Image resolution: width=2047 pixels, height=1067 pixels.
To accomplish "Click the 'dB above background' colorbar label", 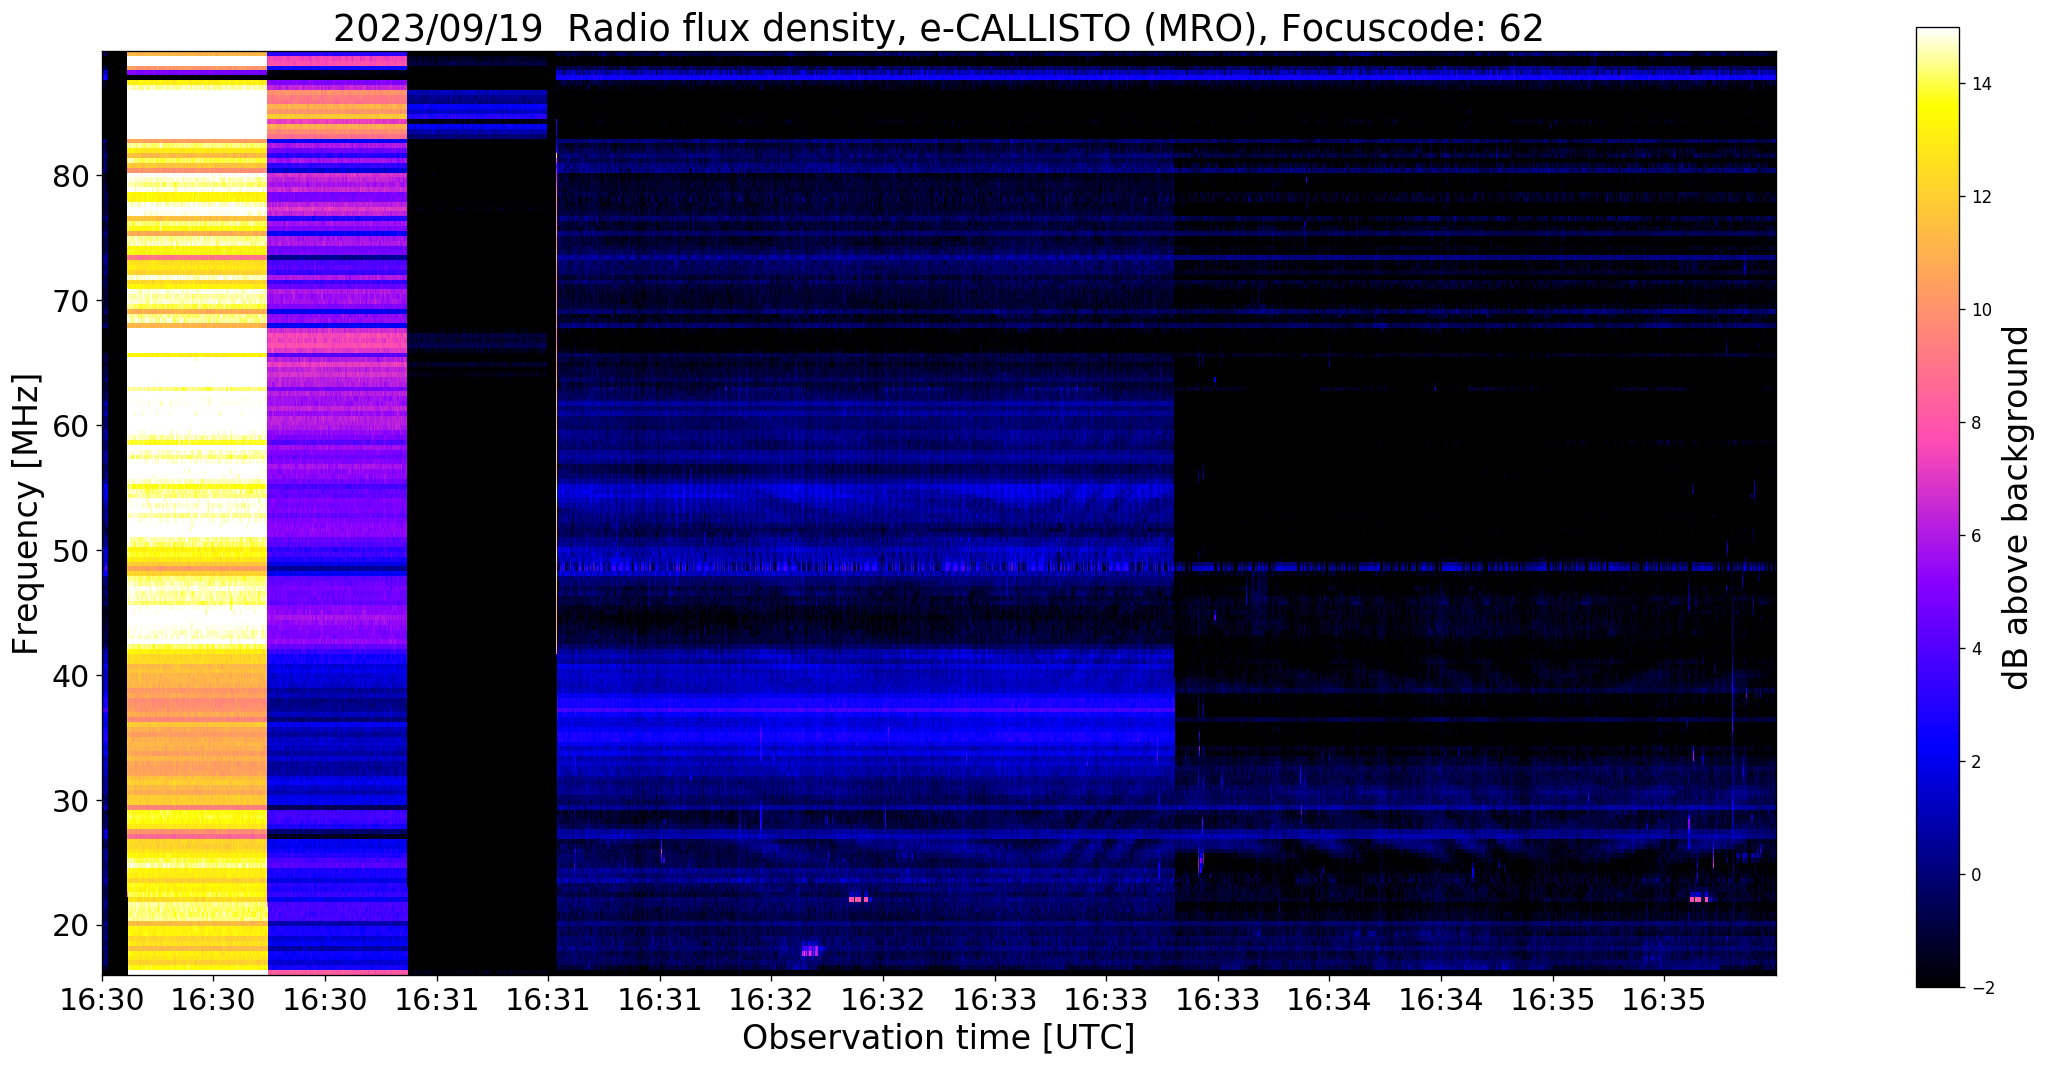I will (x=2016, y=508).
